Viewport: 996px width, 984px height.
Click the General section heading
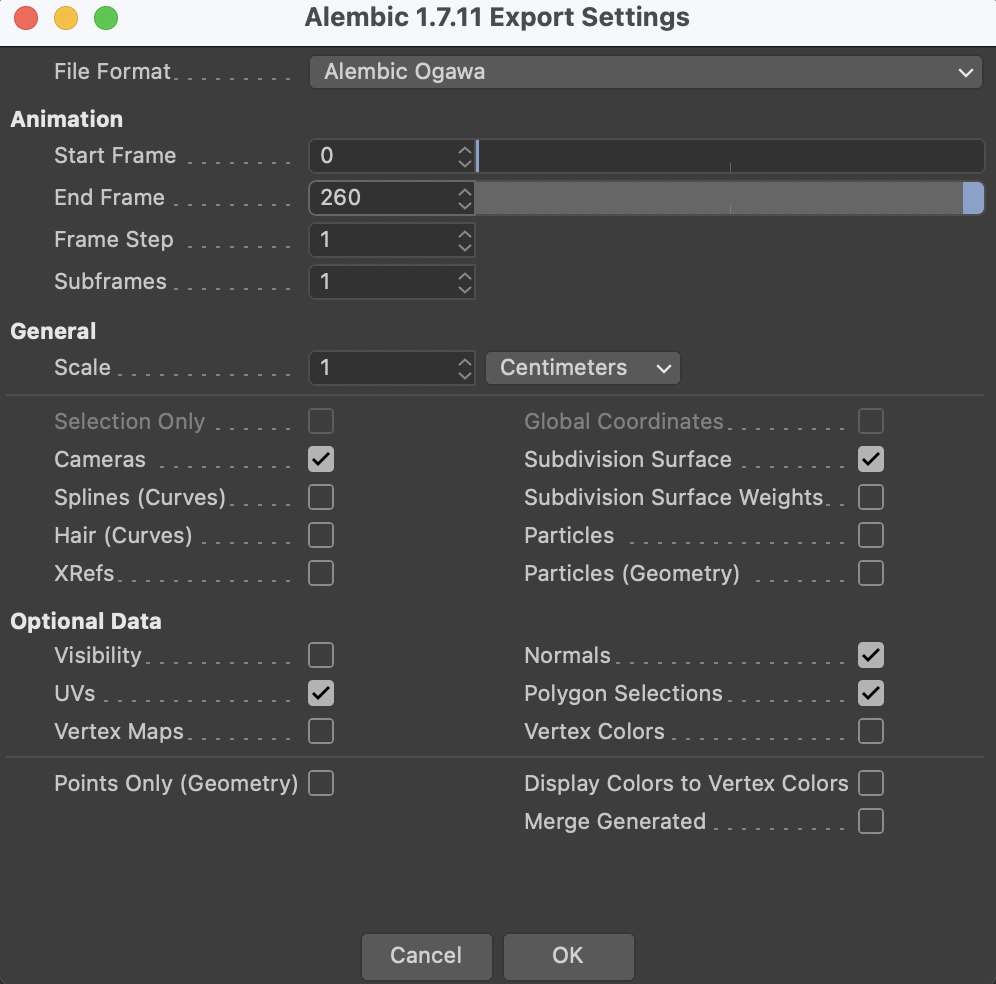53,332
